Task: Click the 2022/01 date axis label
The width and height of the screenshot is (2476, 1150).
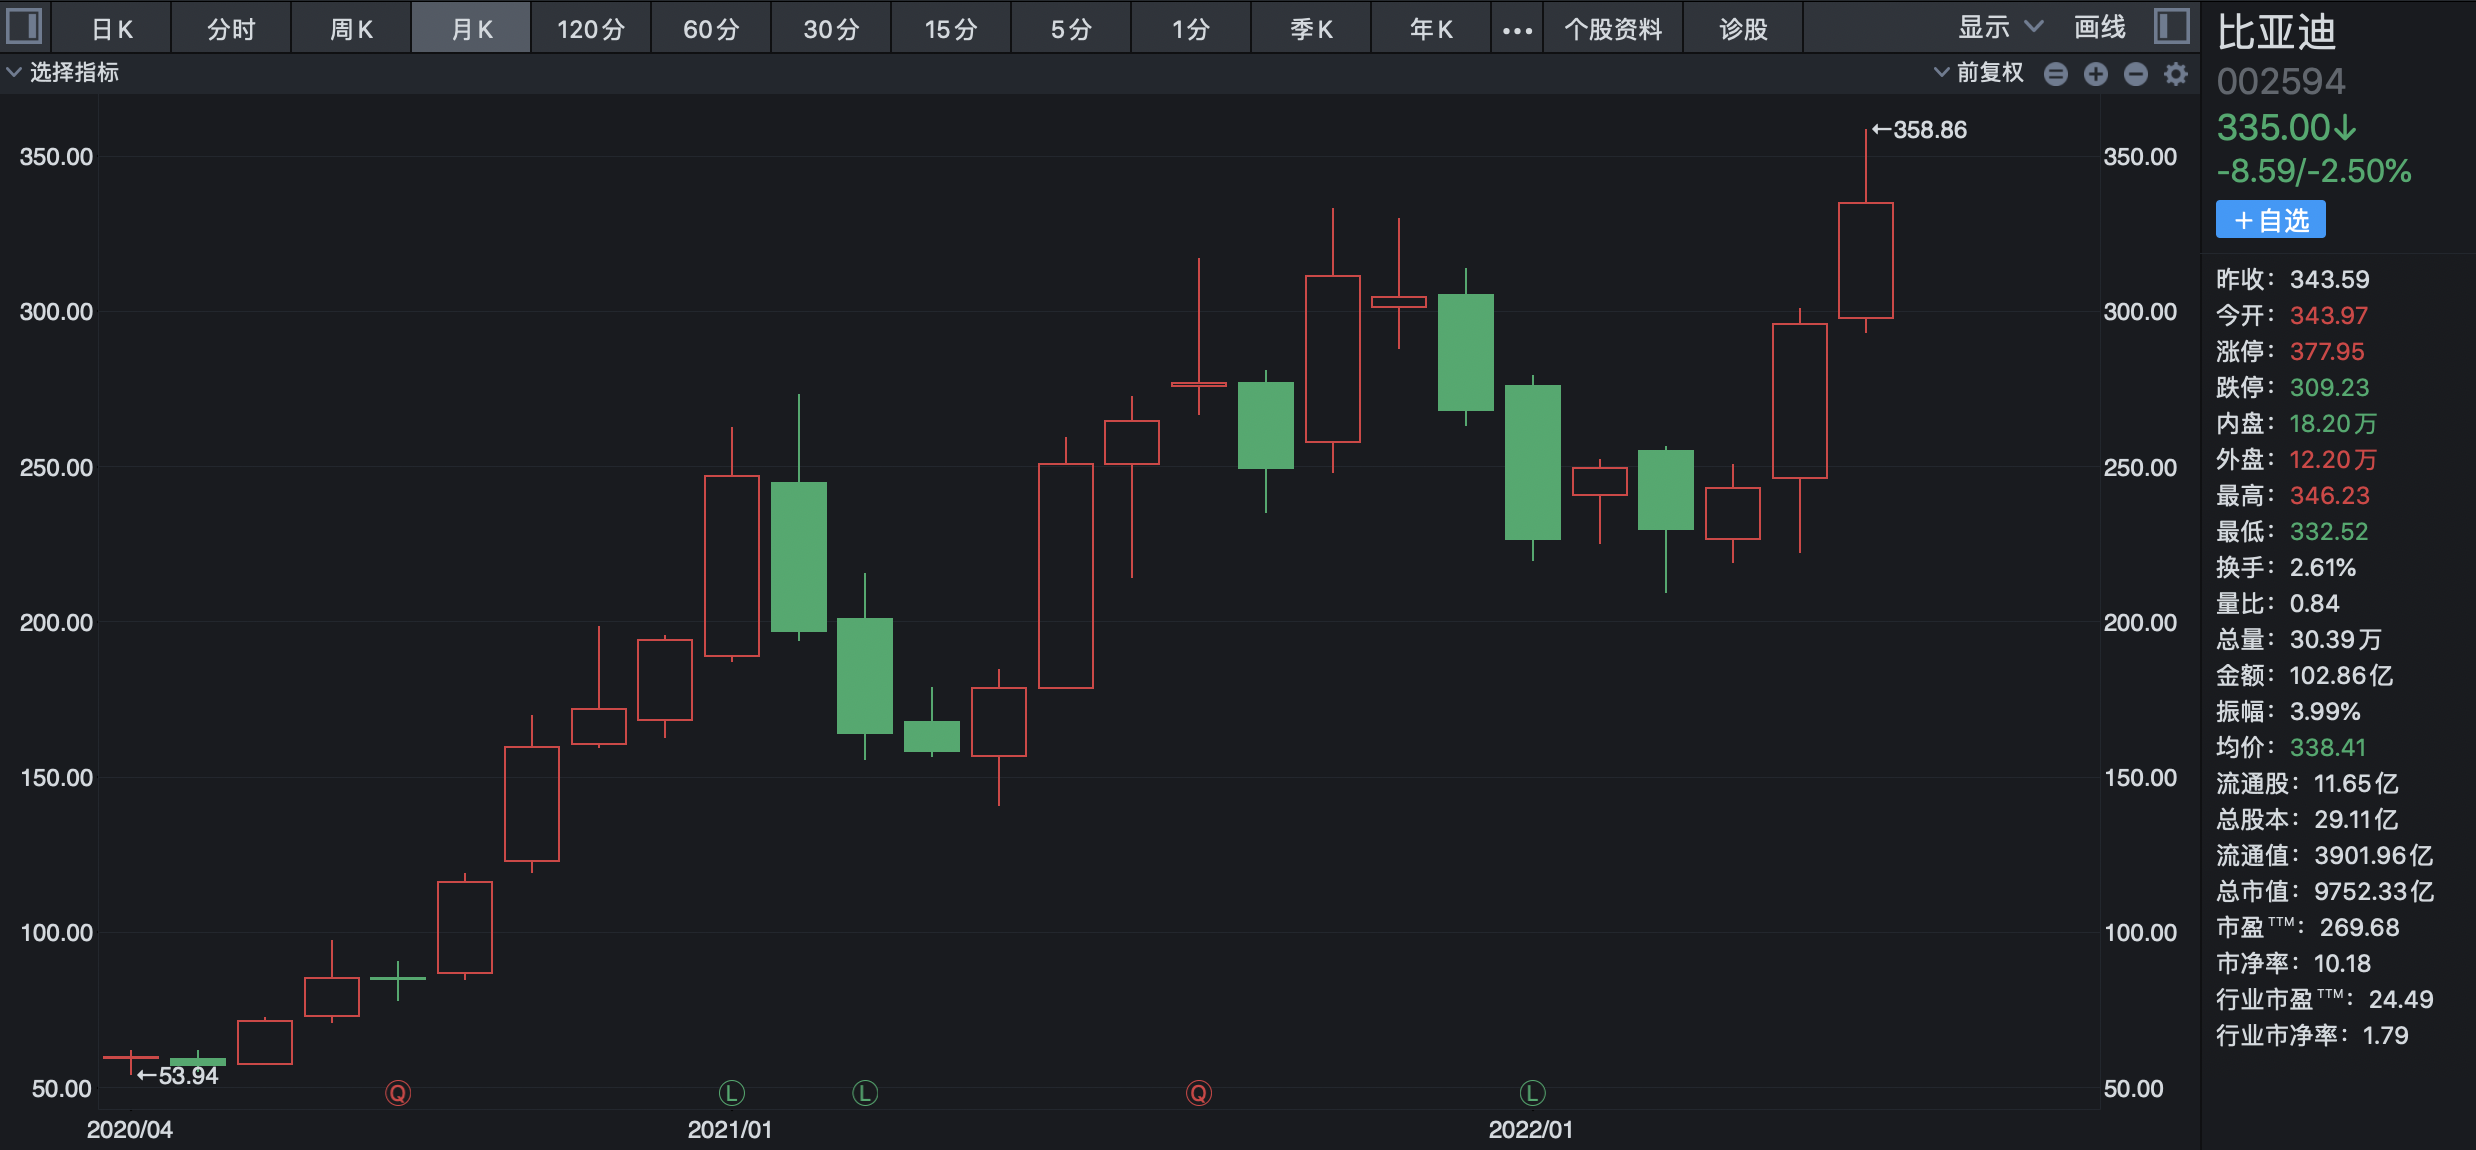Action: pyautogui.click(x=1531, y=1130)
